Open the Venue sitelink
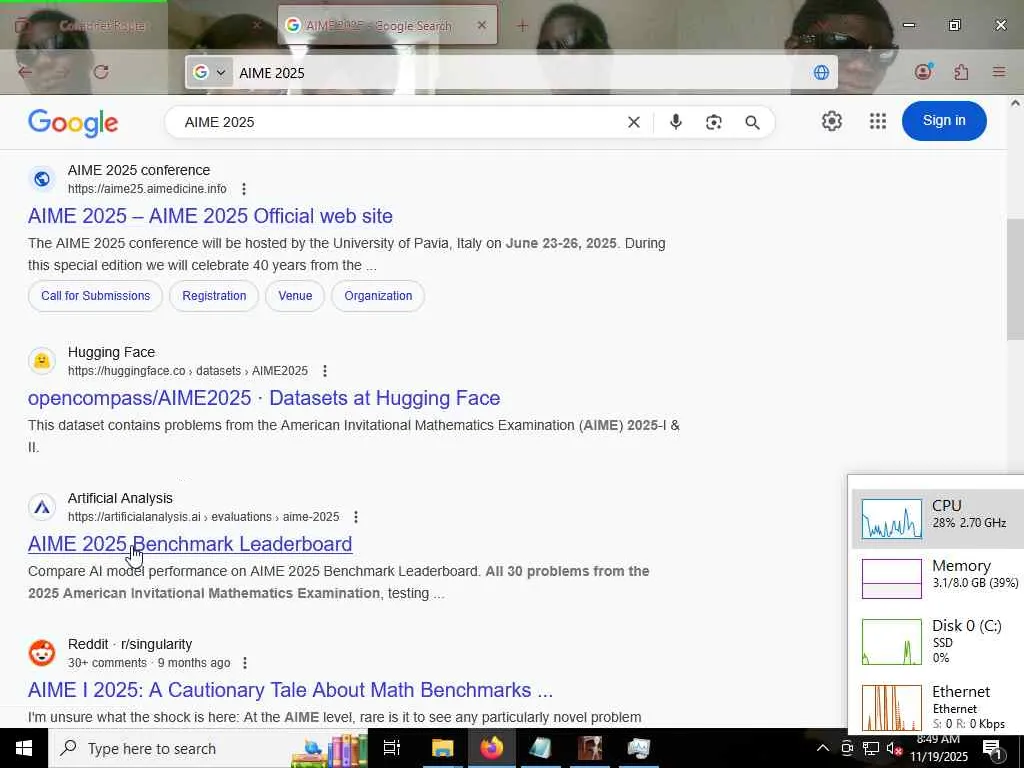The width and height of the screenshot is (1024, 768). pos(295,296)
